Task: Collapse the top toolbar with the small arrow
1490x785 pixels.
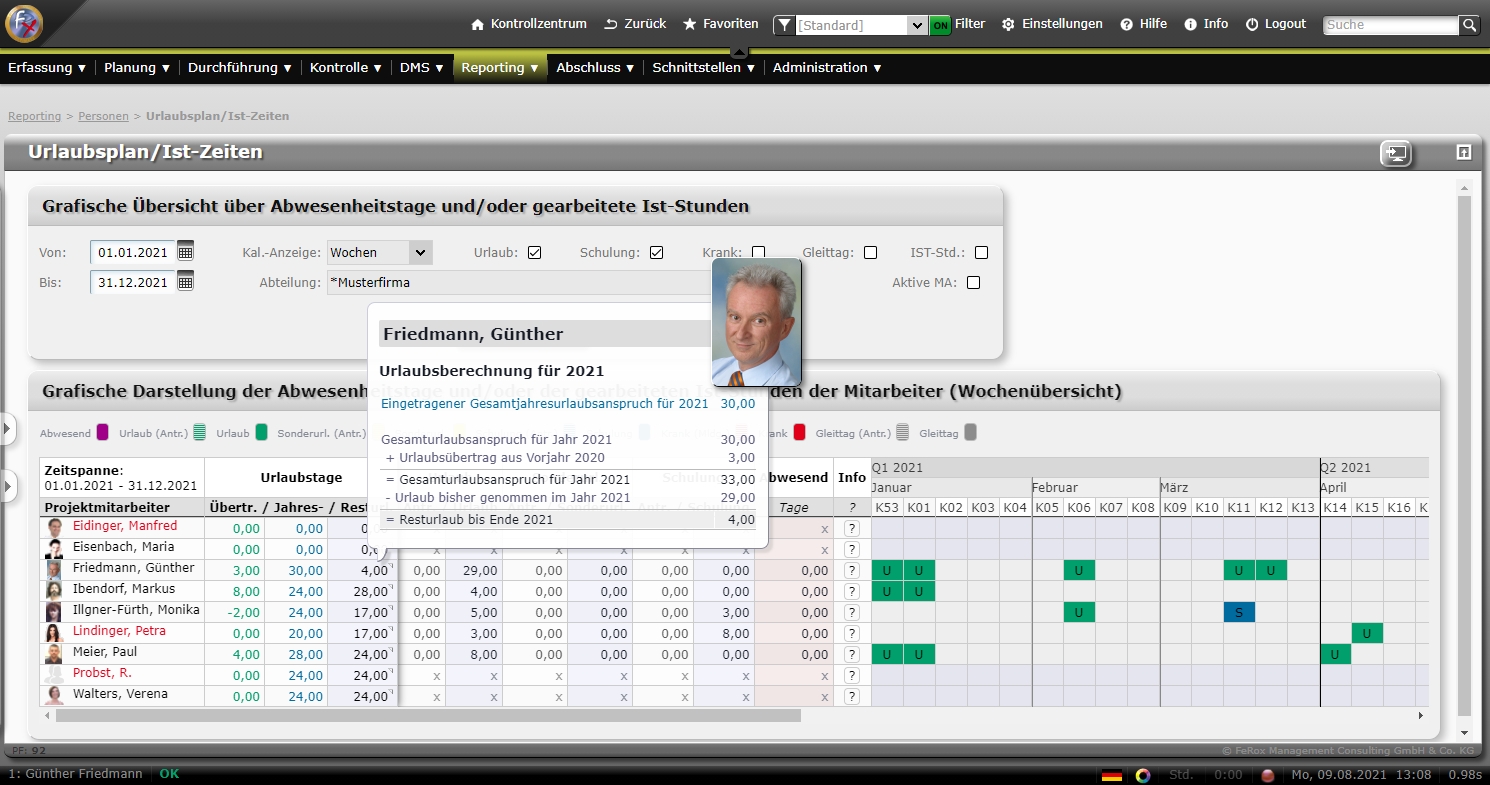Action: point(739,50)
